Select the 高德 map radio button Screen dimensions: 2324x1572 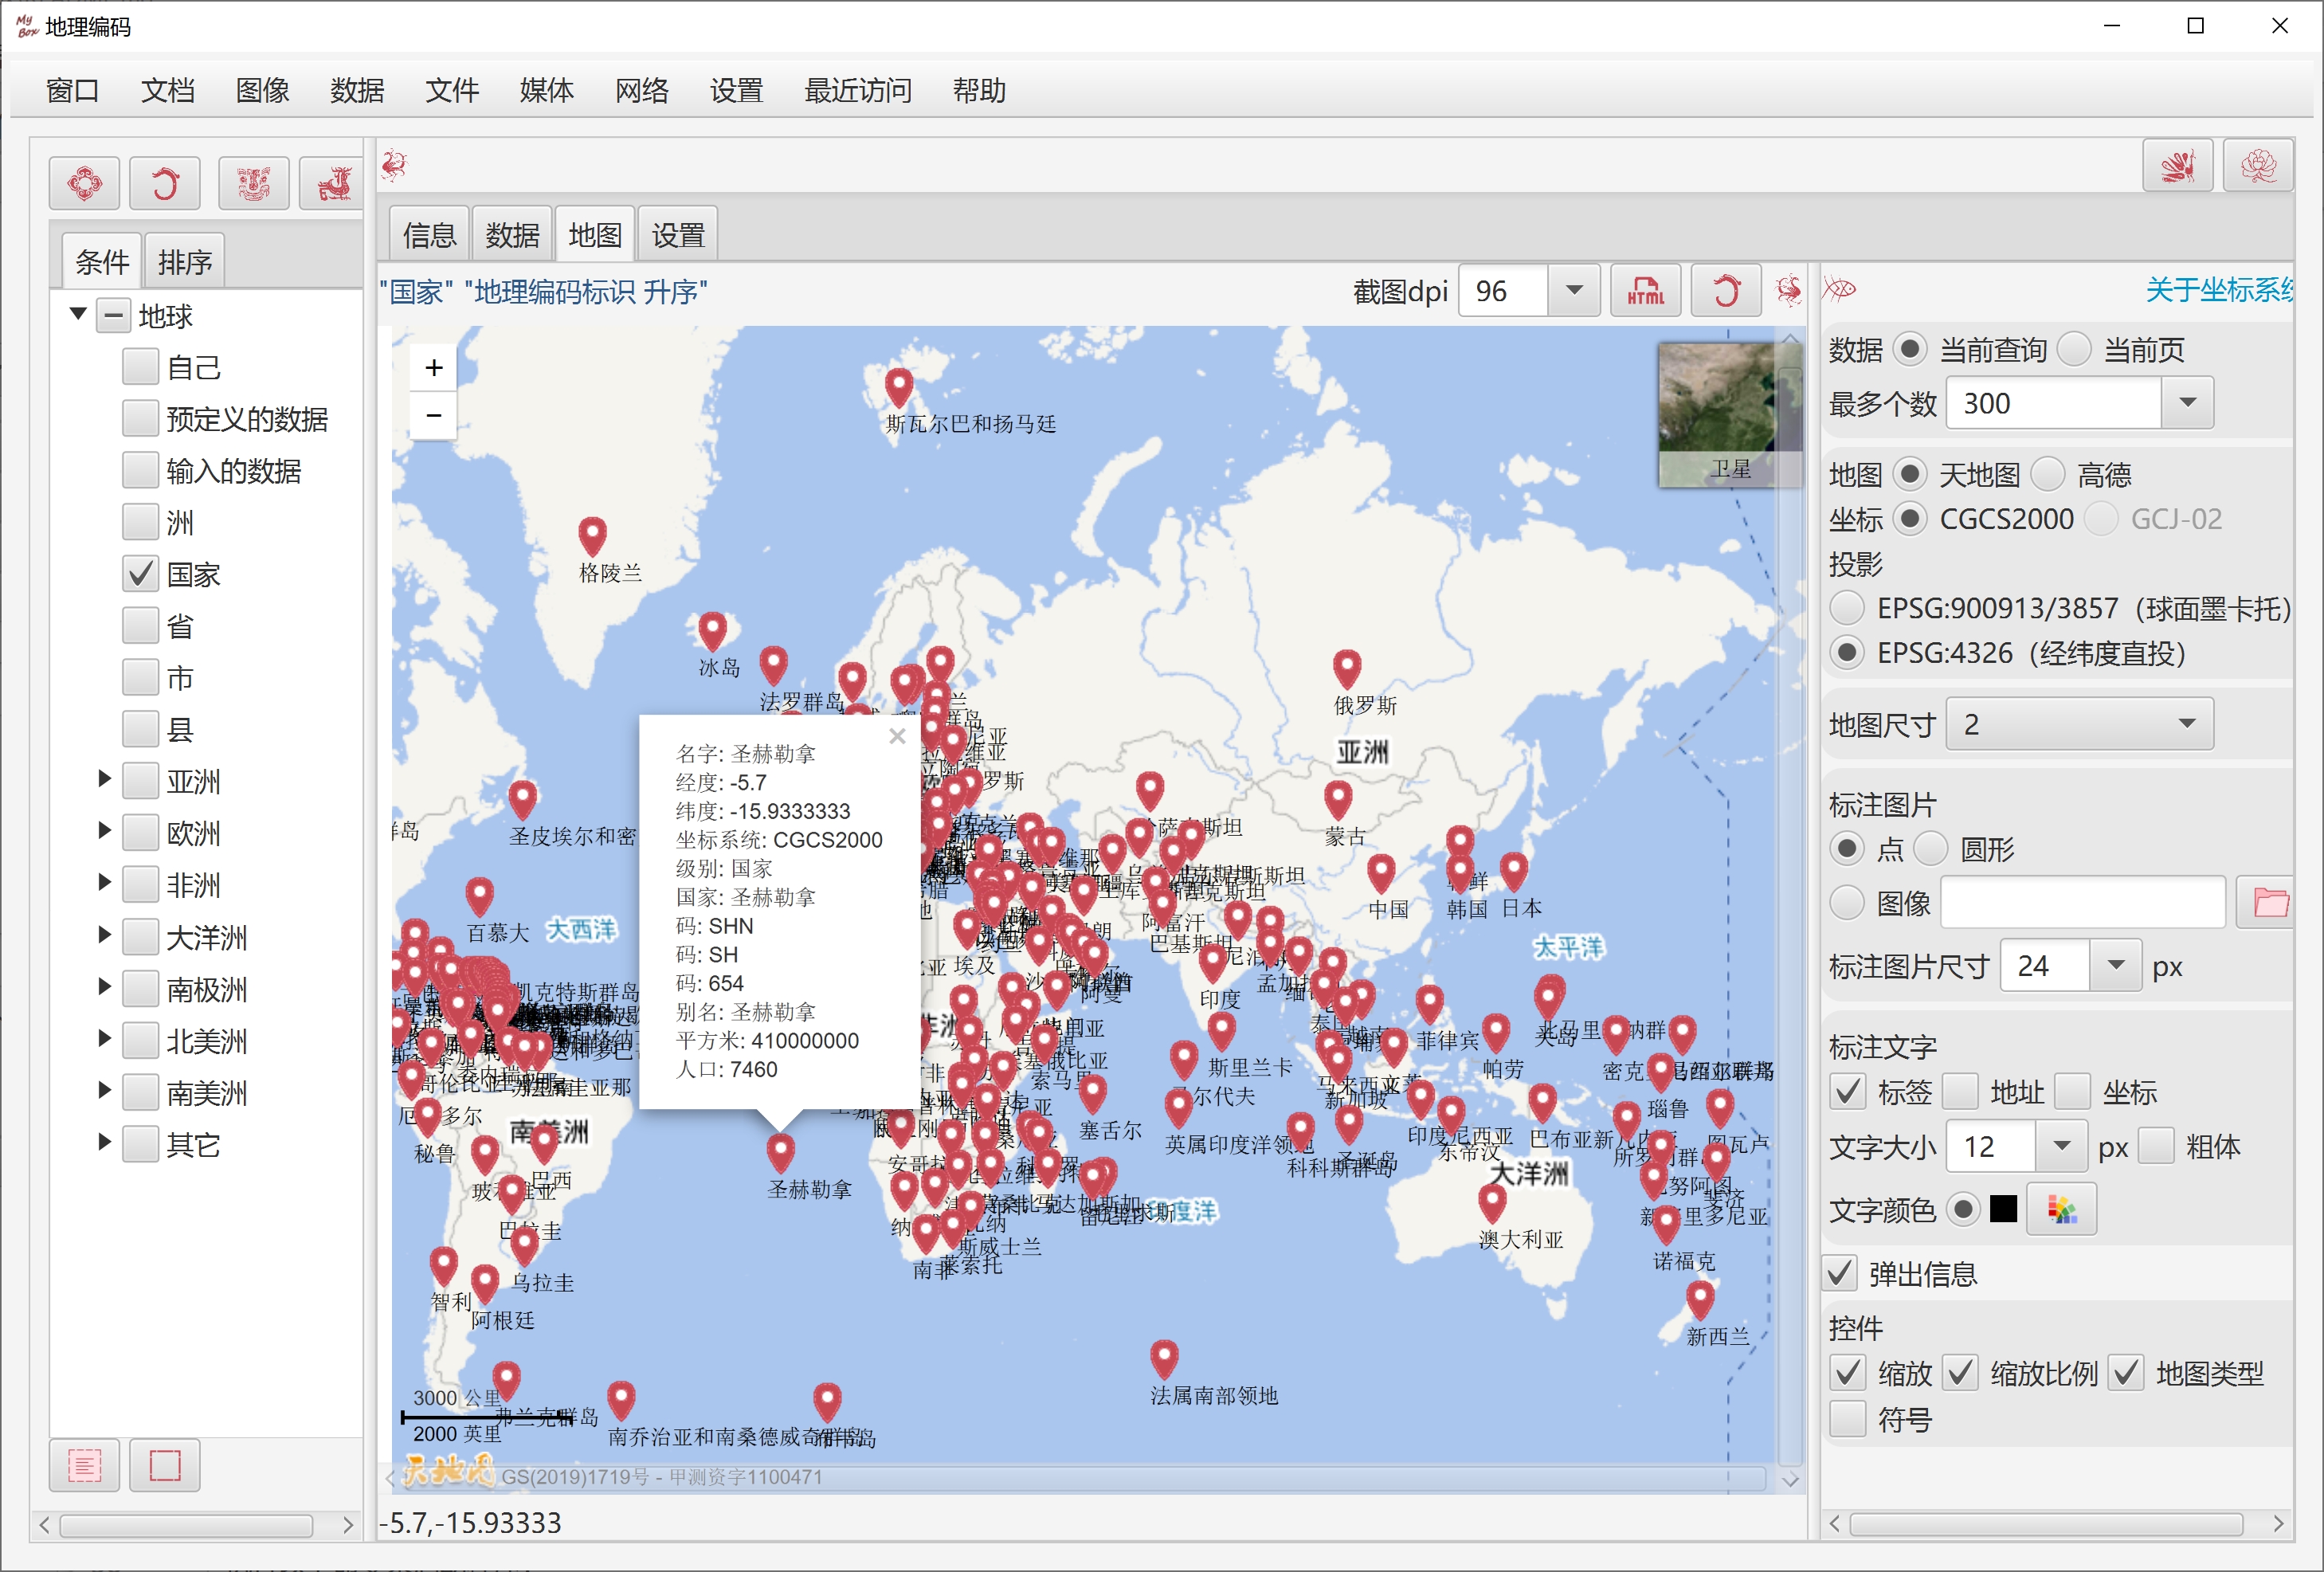coord(2048,473)
